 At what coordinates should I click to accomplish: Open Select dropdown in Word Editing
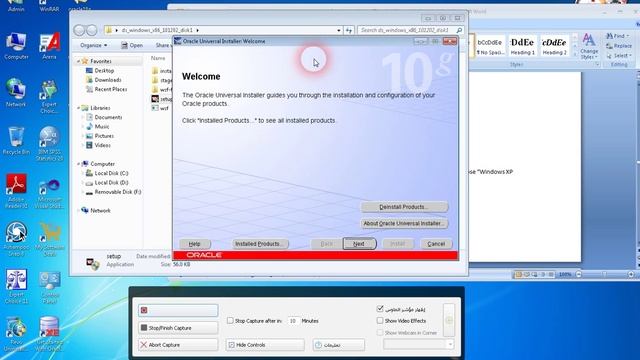(620, 56)
